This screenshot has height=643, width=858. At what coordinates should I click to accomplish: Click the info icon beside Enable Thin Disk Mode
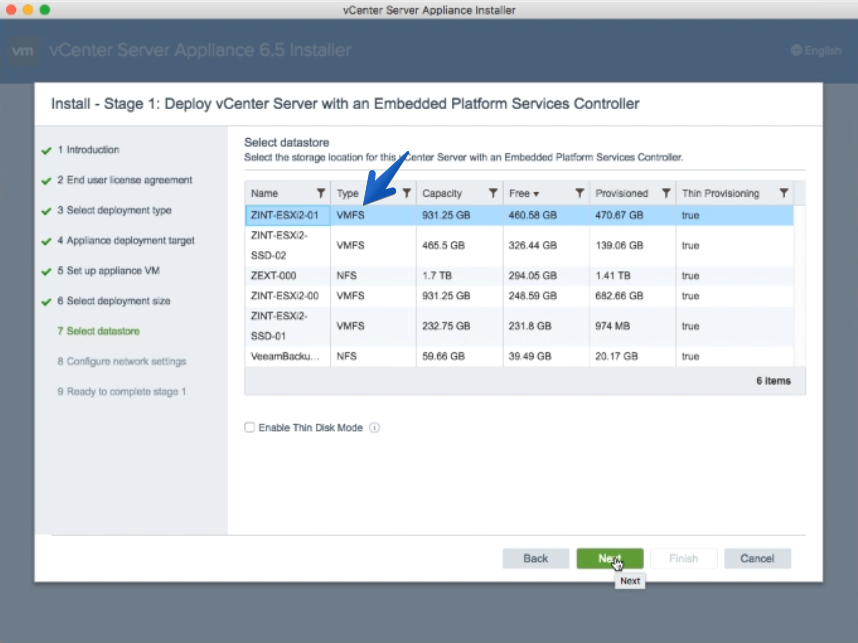(374, 428)
